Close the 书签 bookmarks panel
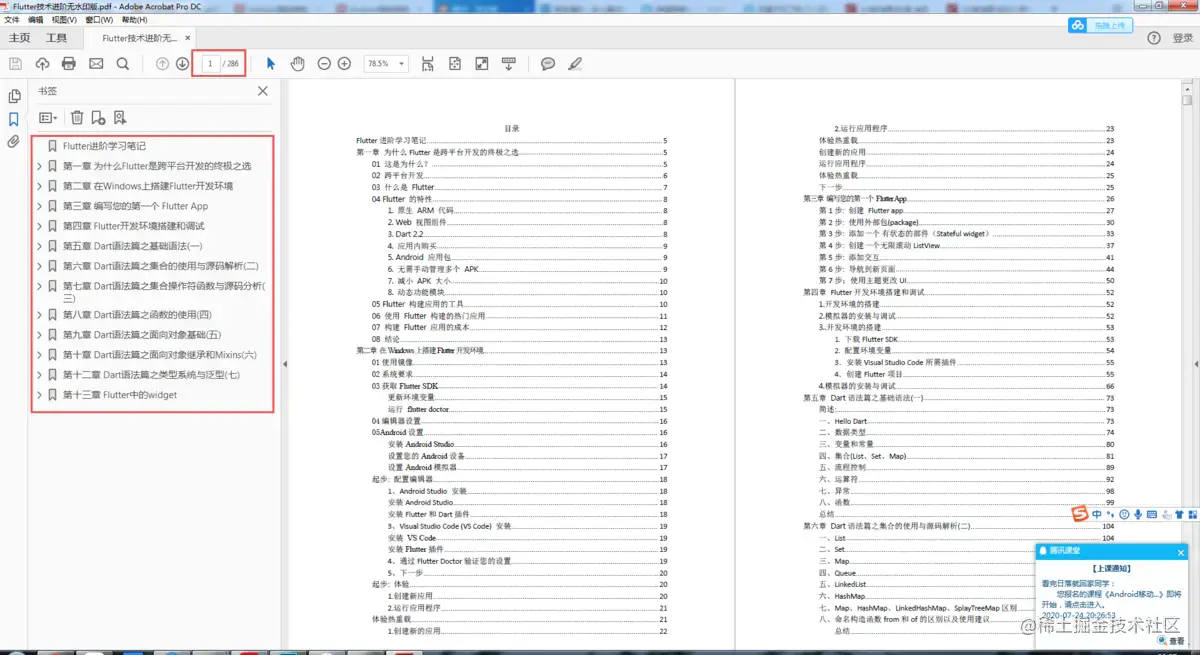Image resolution: width=1200 pixels, height=655 pixels. pyautogui.click(x=263, y=91)
